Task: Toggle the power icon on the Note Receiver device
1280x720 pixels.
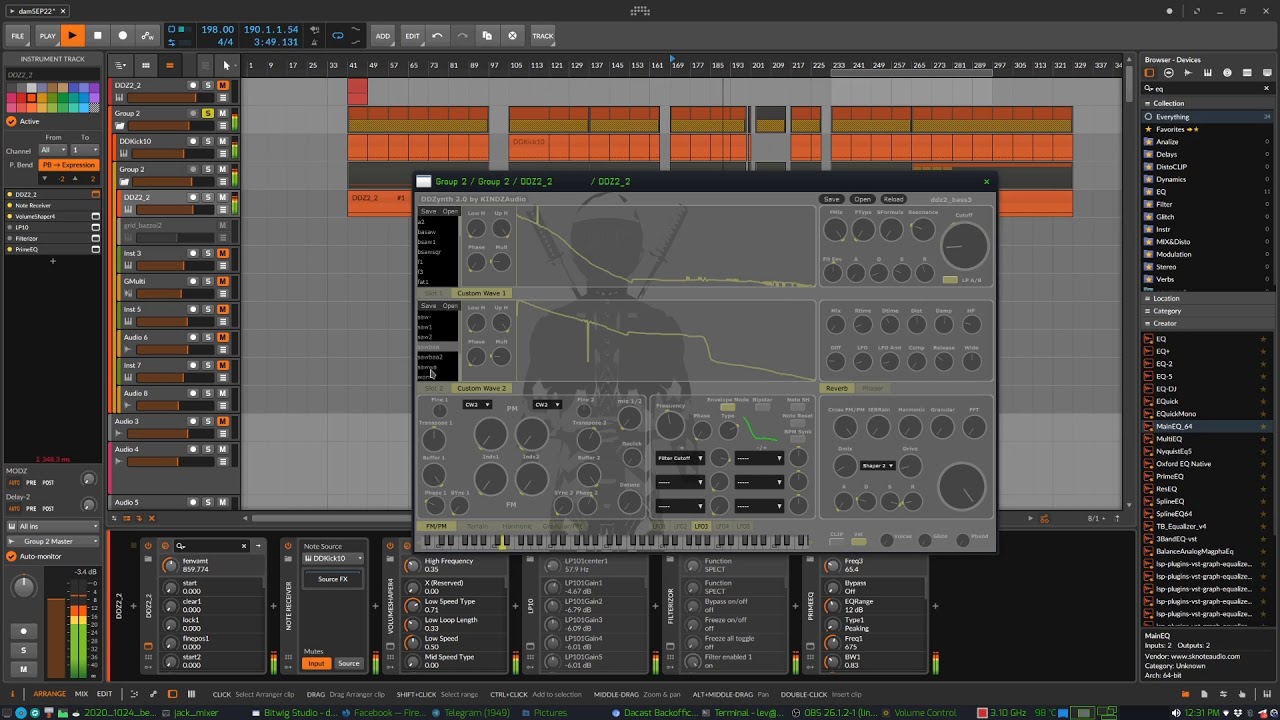Action: point(288,546)
